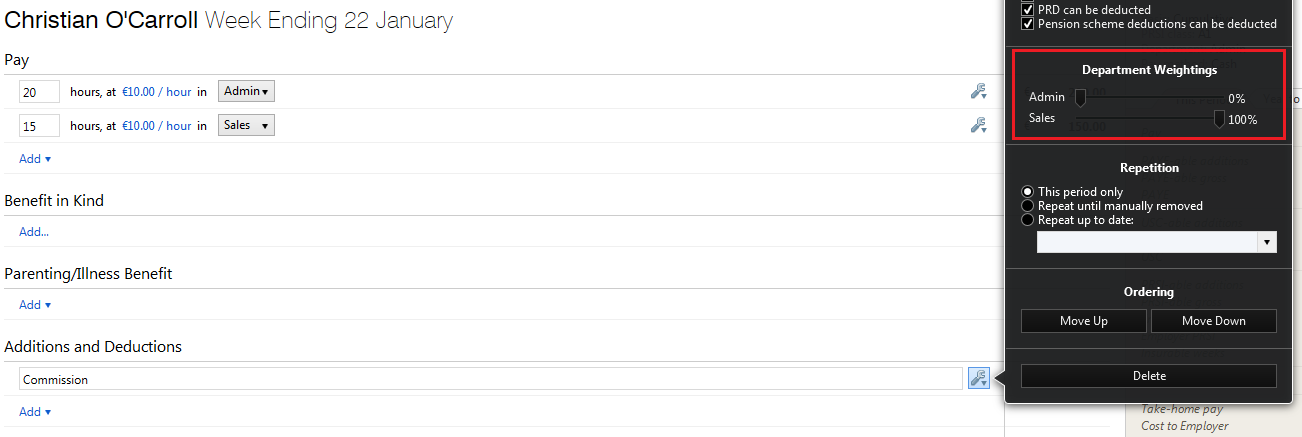
Task: Open wrench settings for Admin pay row
Action: point(978,92)
